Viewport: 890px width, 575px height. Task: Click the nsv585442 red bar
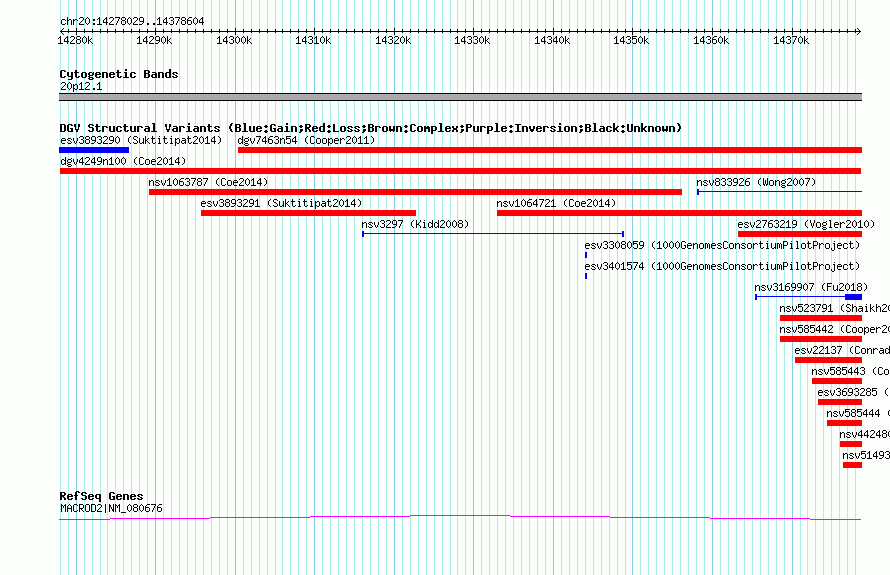(821, 339)
